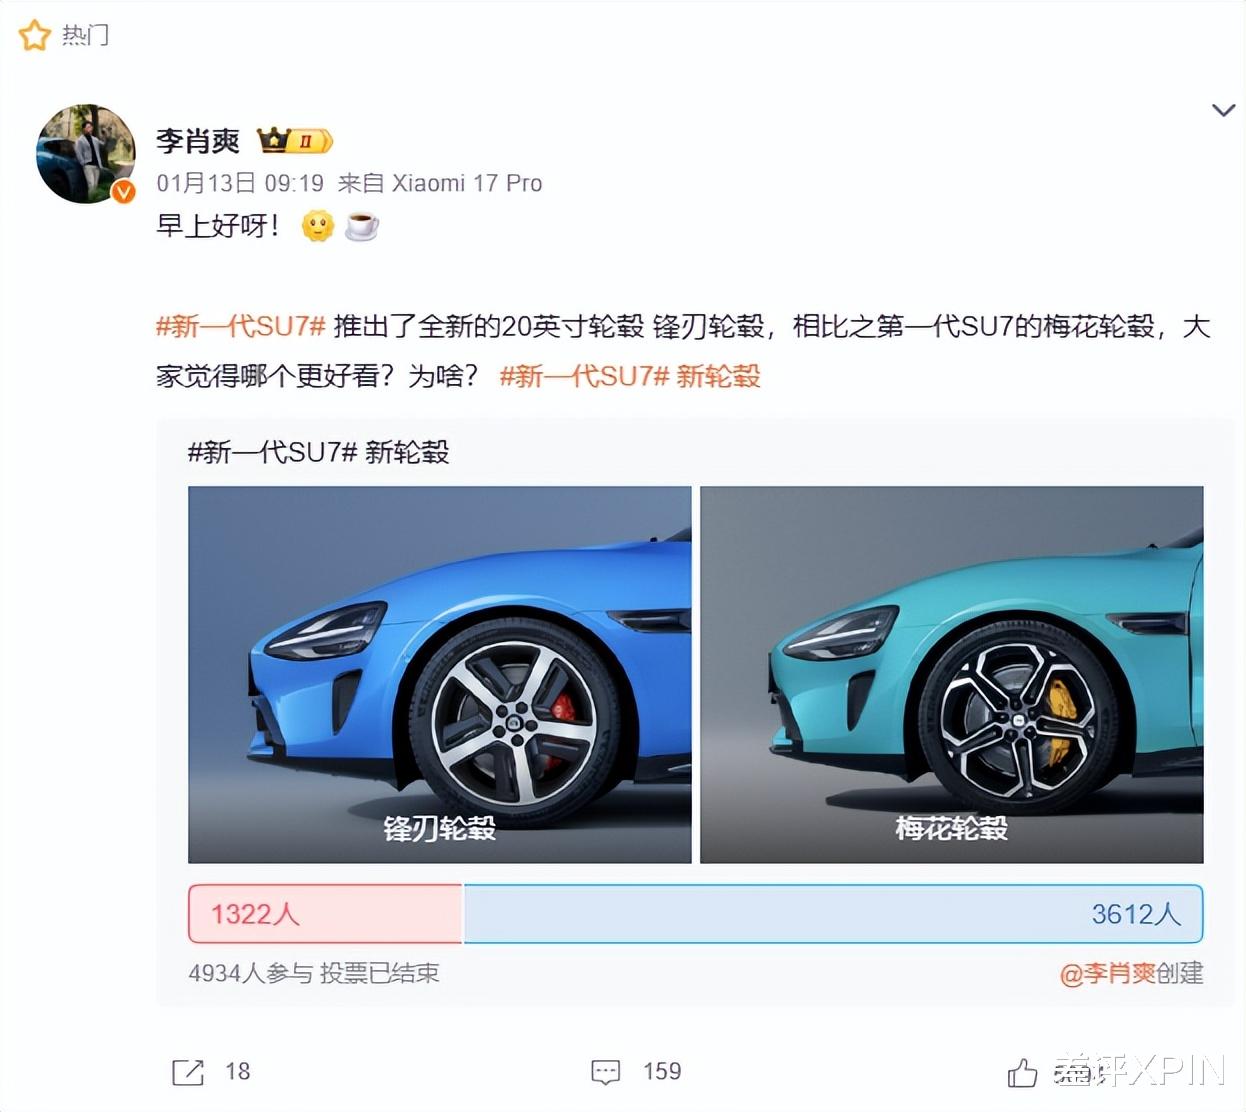Click the repost share icon
The height and width of the screenshot is (1112, 1246).
click(x=188, y=1072)
